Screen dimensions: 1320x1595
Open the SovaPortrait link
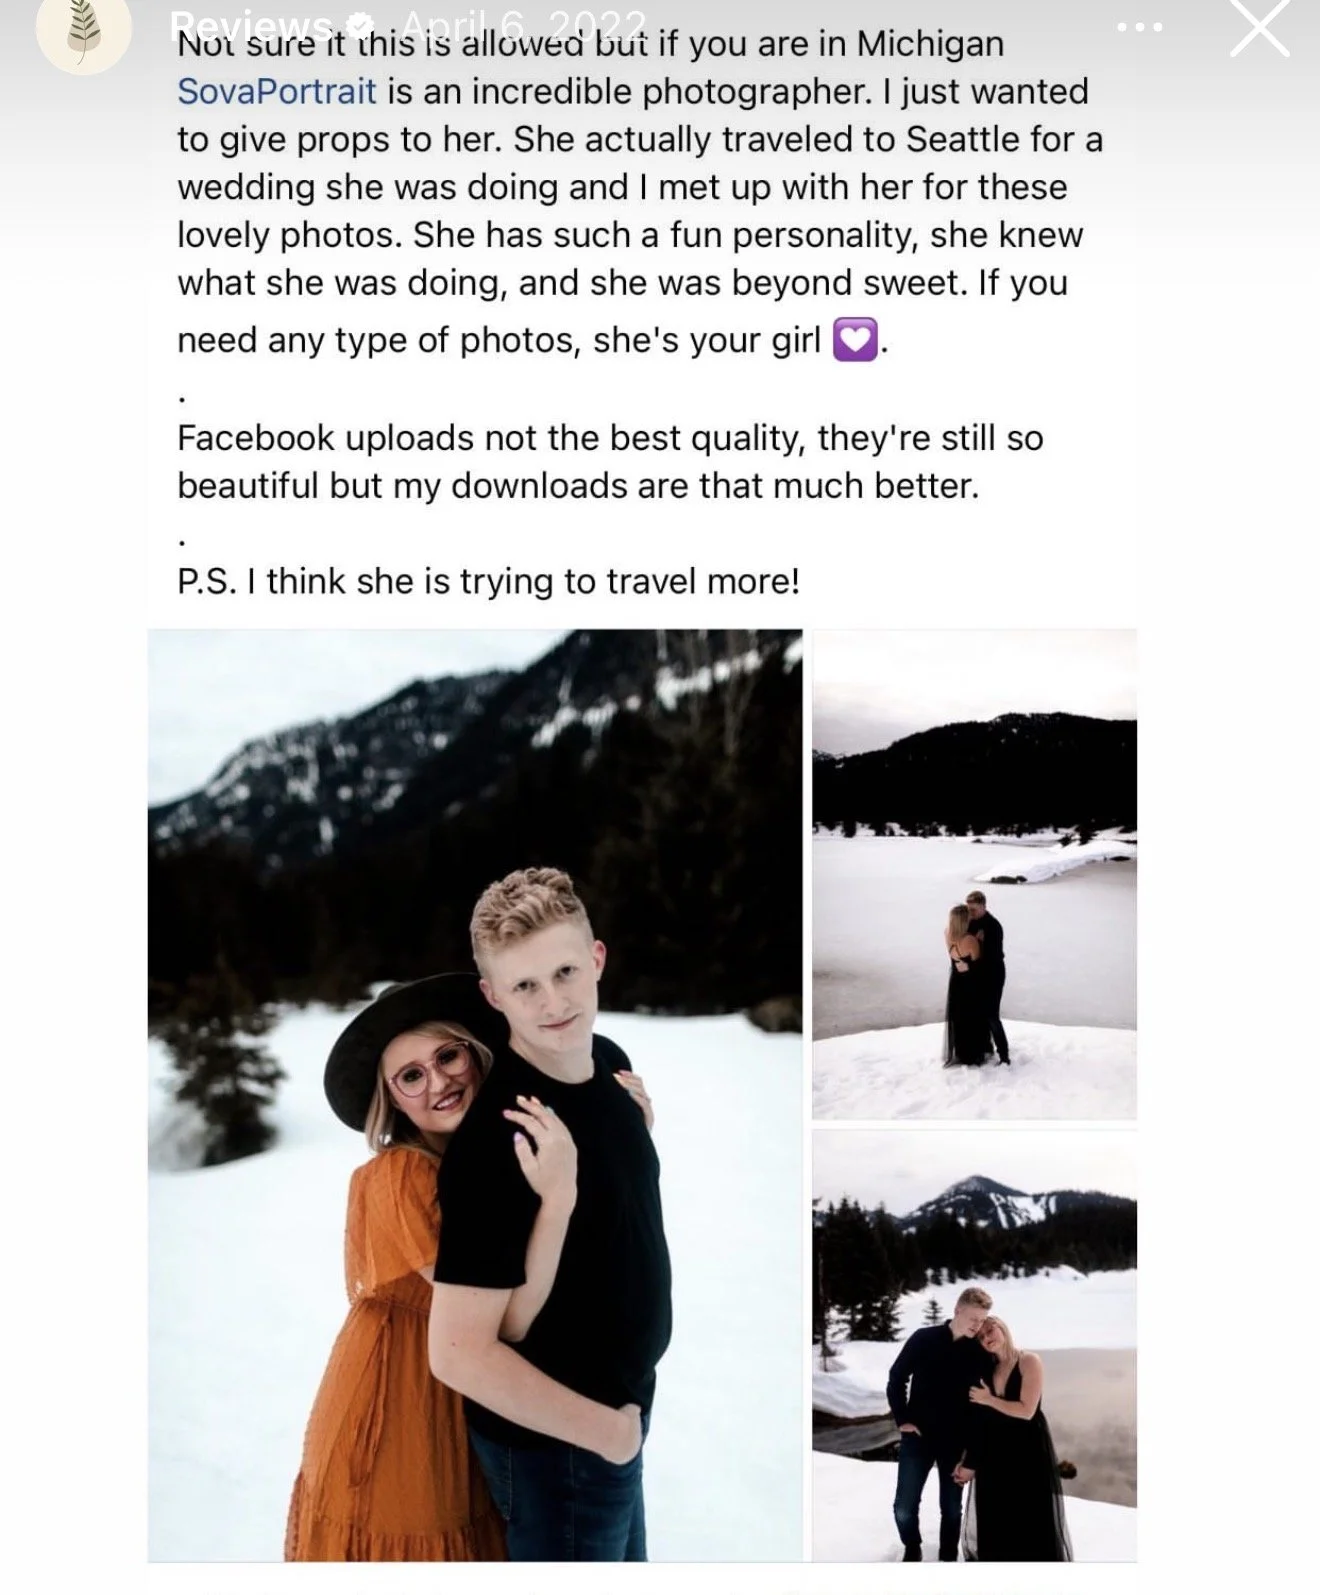click(277, 91)
